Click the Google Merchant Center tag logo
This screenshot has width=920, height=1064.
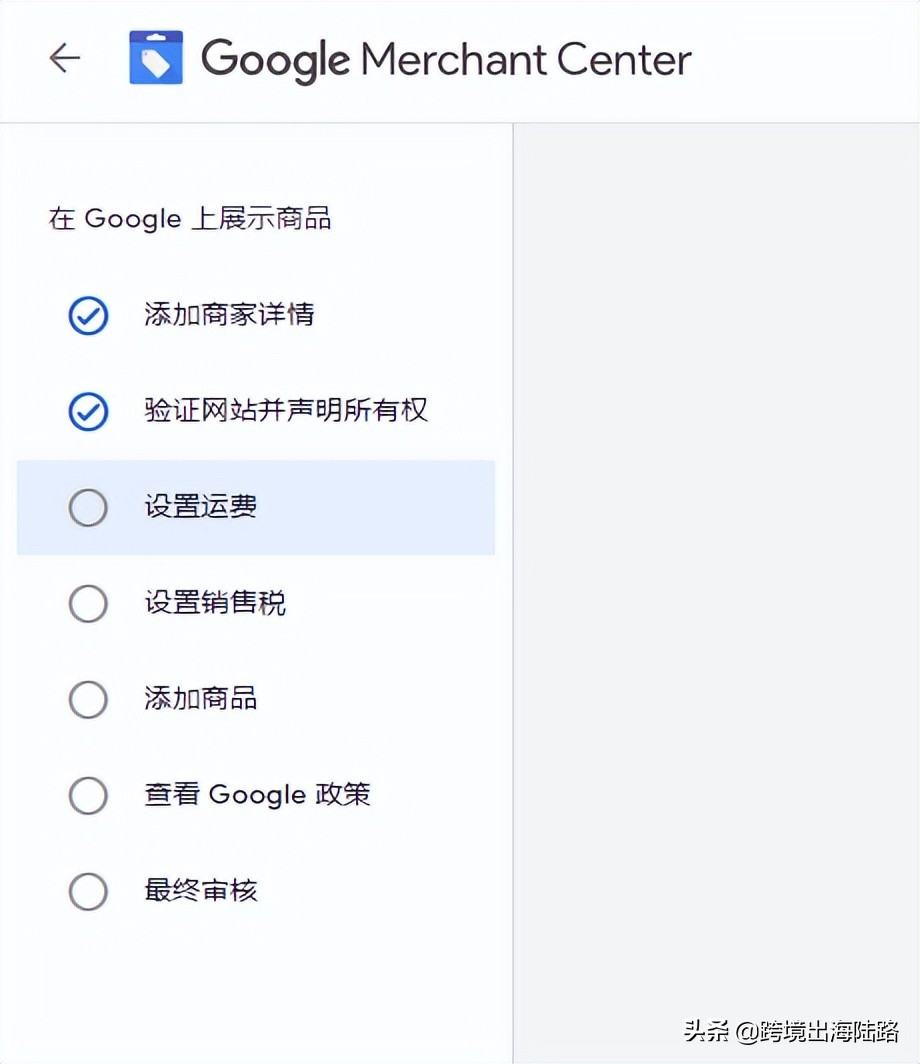pyautogui.click(x=156, y=58)
